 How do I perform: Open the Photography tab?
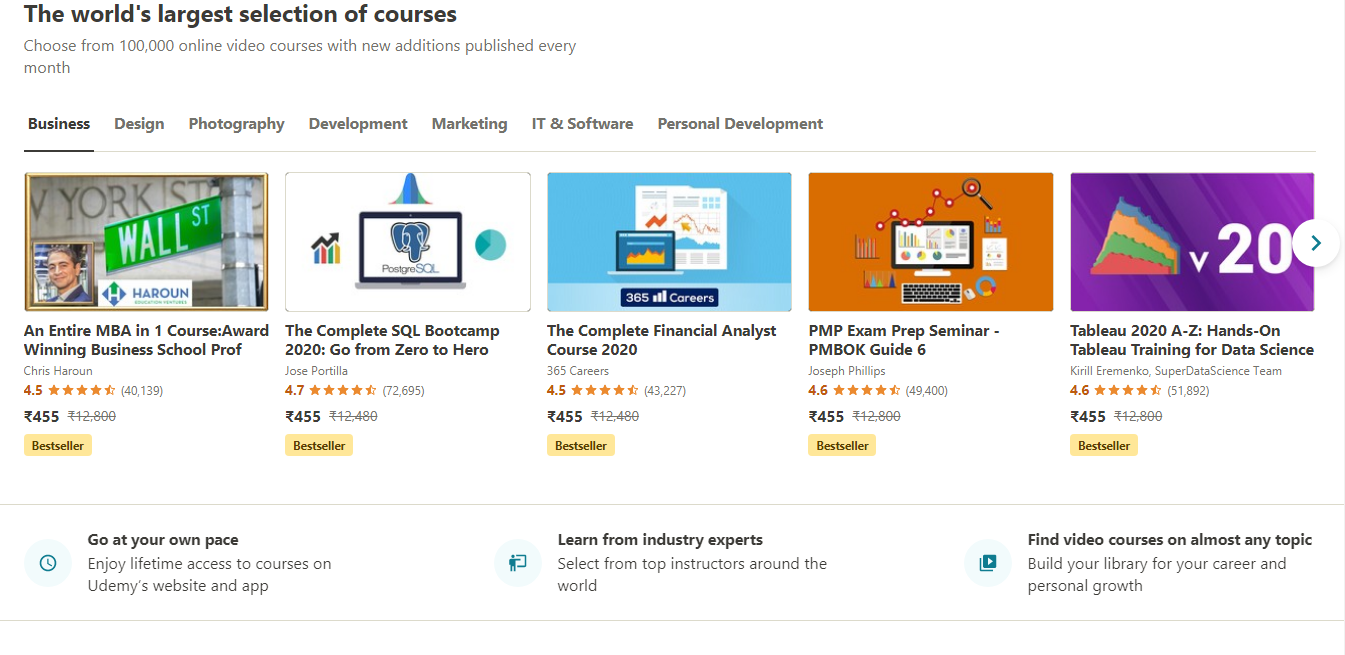point(236,124)
